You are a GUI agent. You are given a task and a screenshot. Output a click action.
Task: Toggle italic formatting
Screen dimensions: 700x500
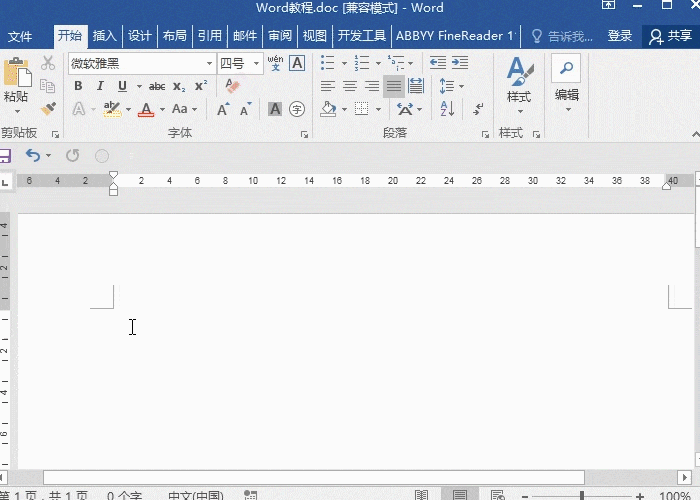tap(100, 86)
